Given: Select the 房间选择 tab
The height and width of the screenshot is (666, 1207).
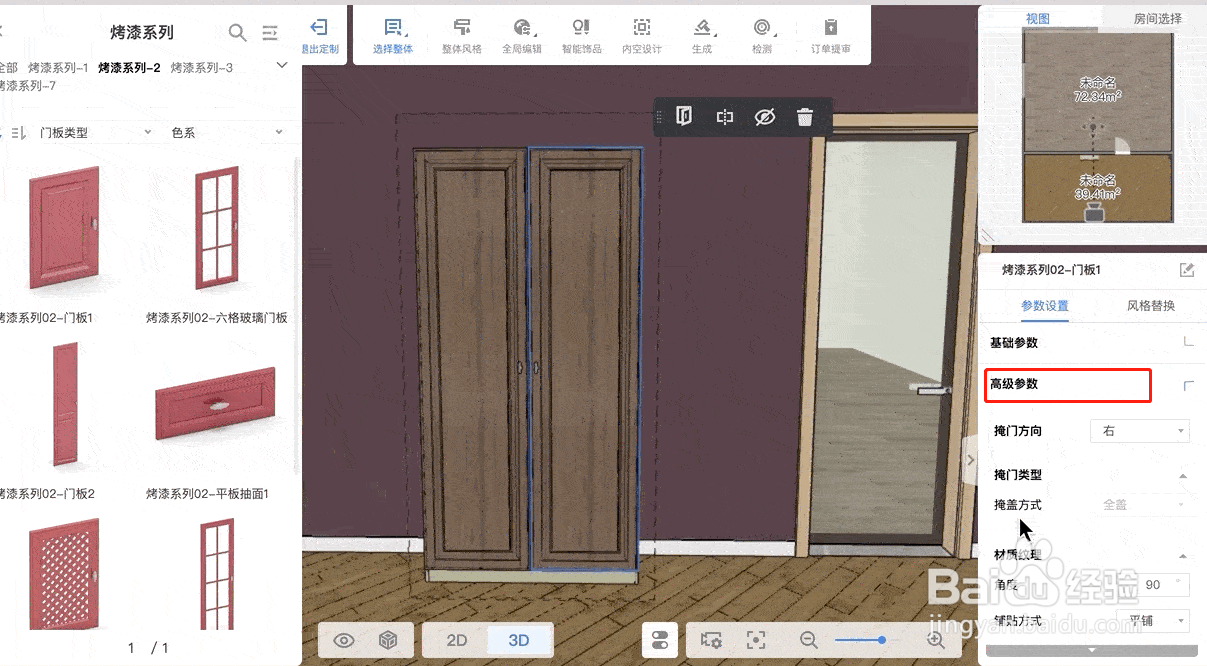Looking at the screenshot, I should point(1157,18).
